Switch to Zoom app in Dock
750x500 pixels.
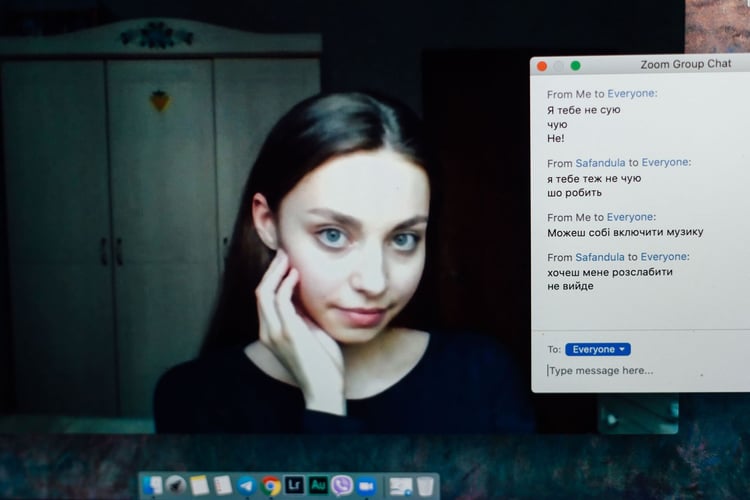(x=366, y=486)
